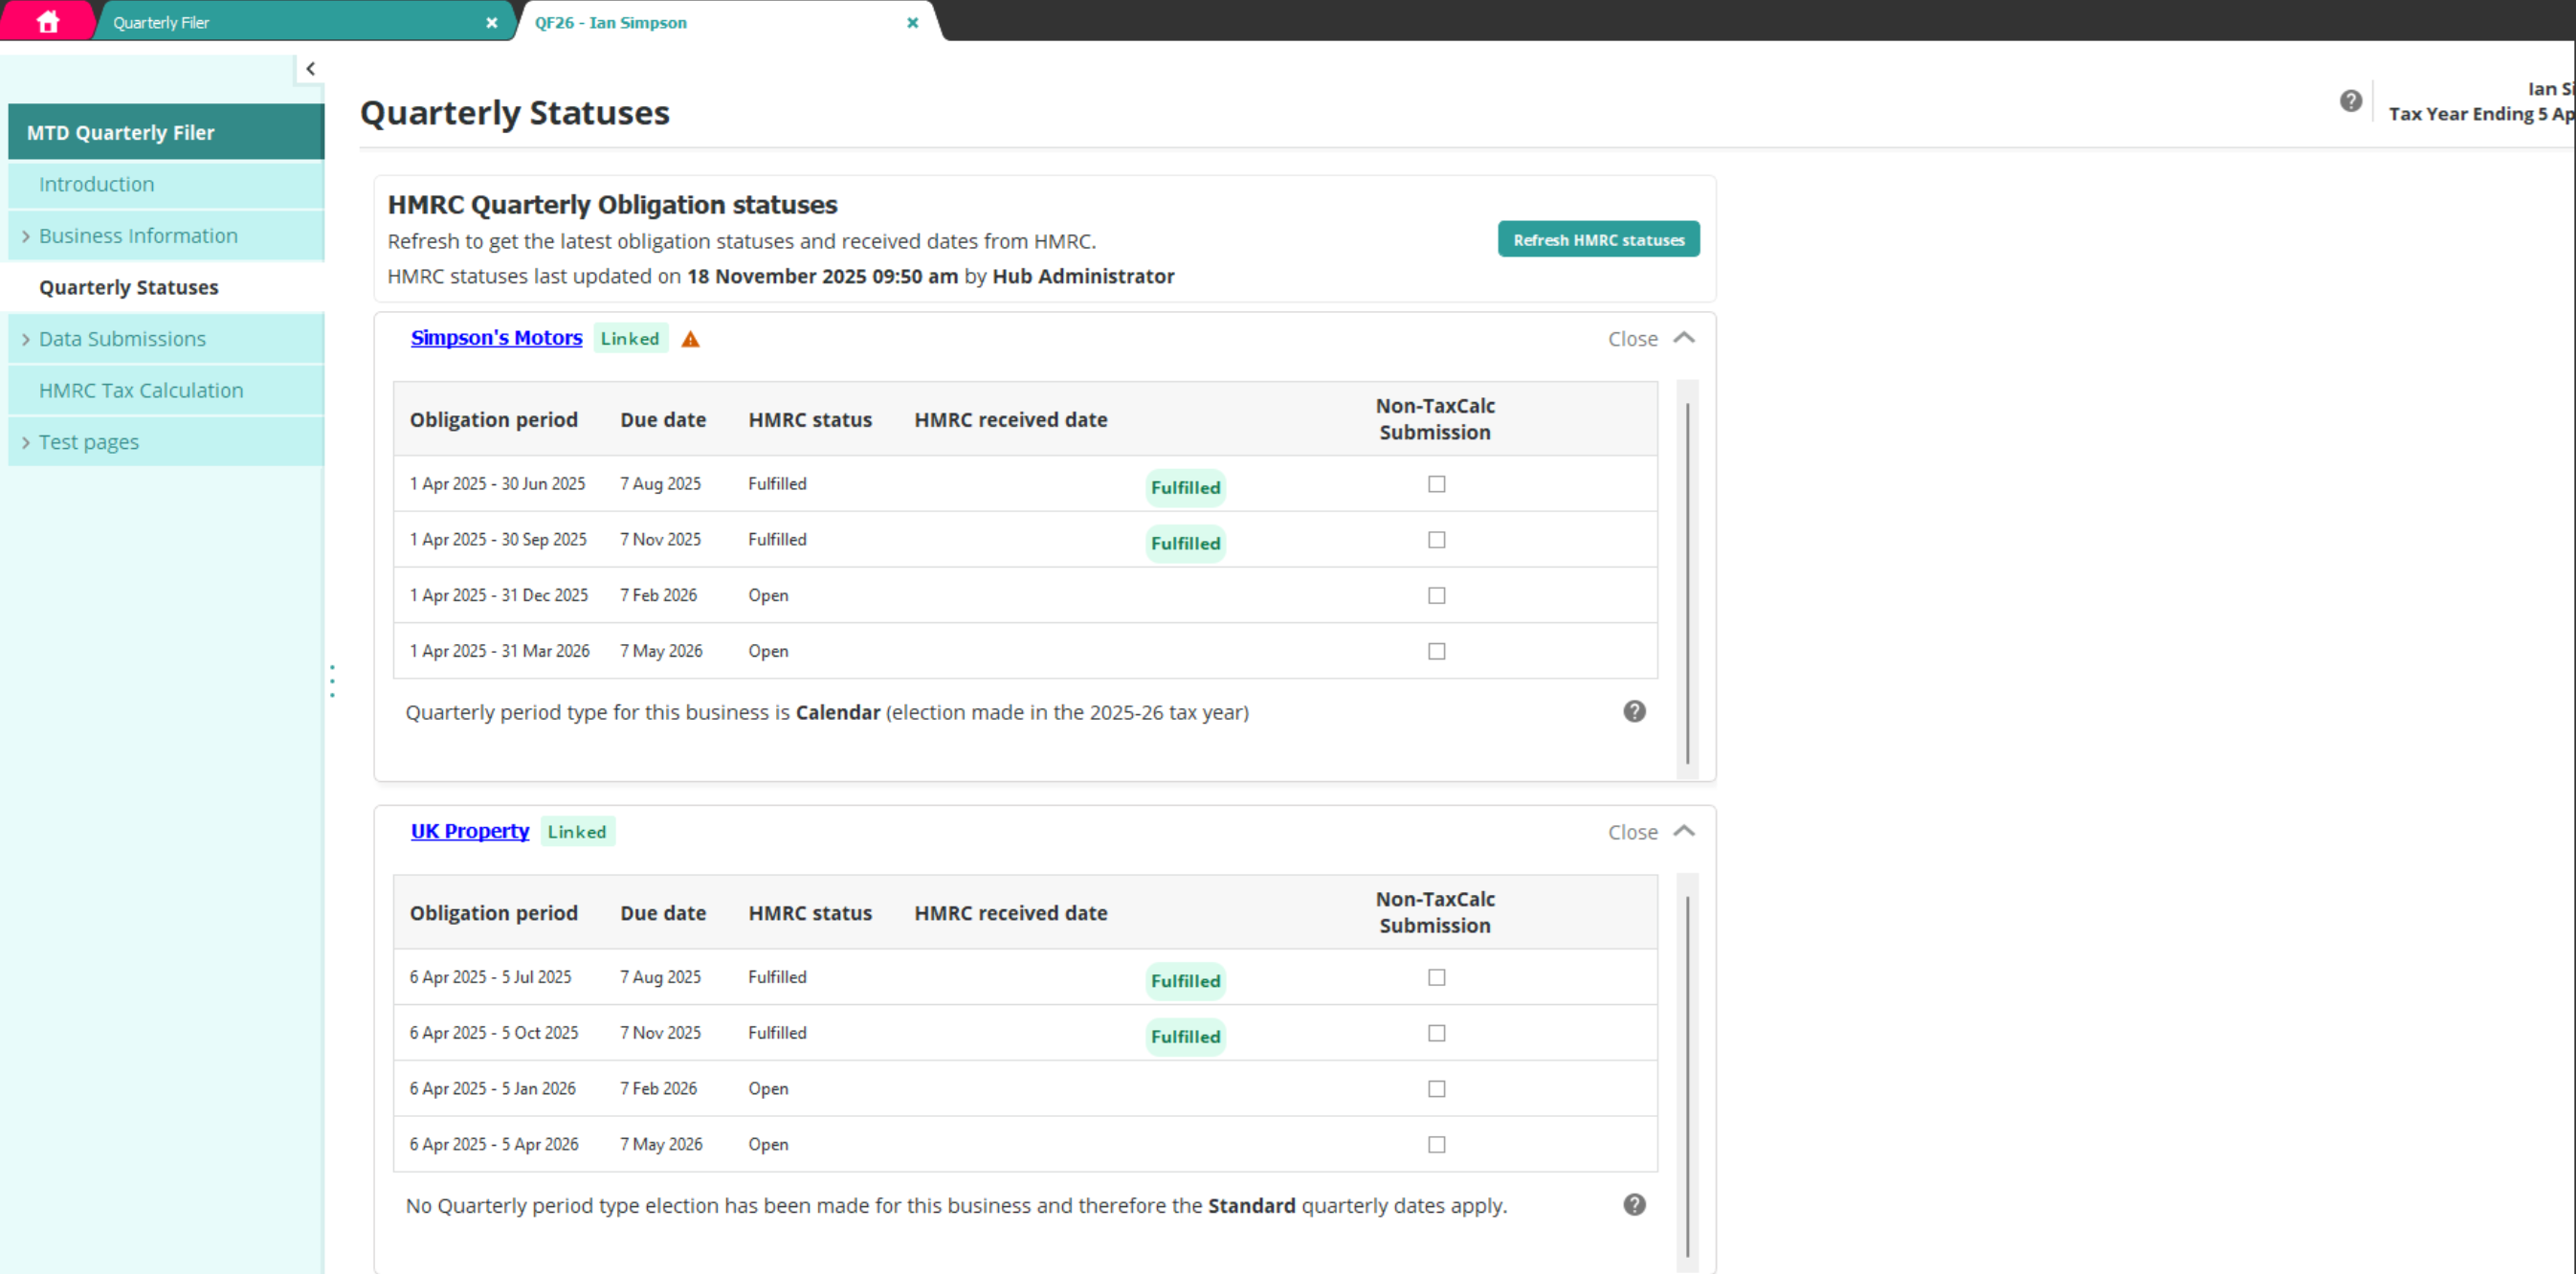Click the Linked badge next to UK Property
This screenshot has width=2576, height=1274.
click(x=577, y=831)
